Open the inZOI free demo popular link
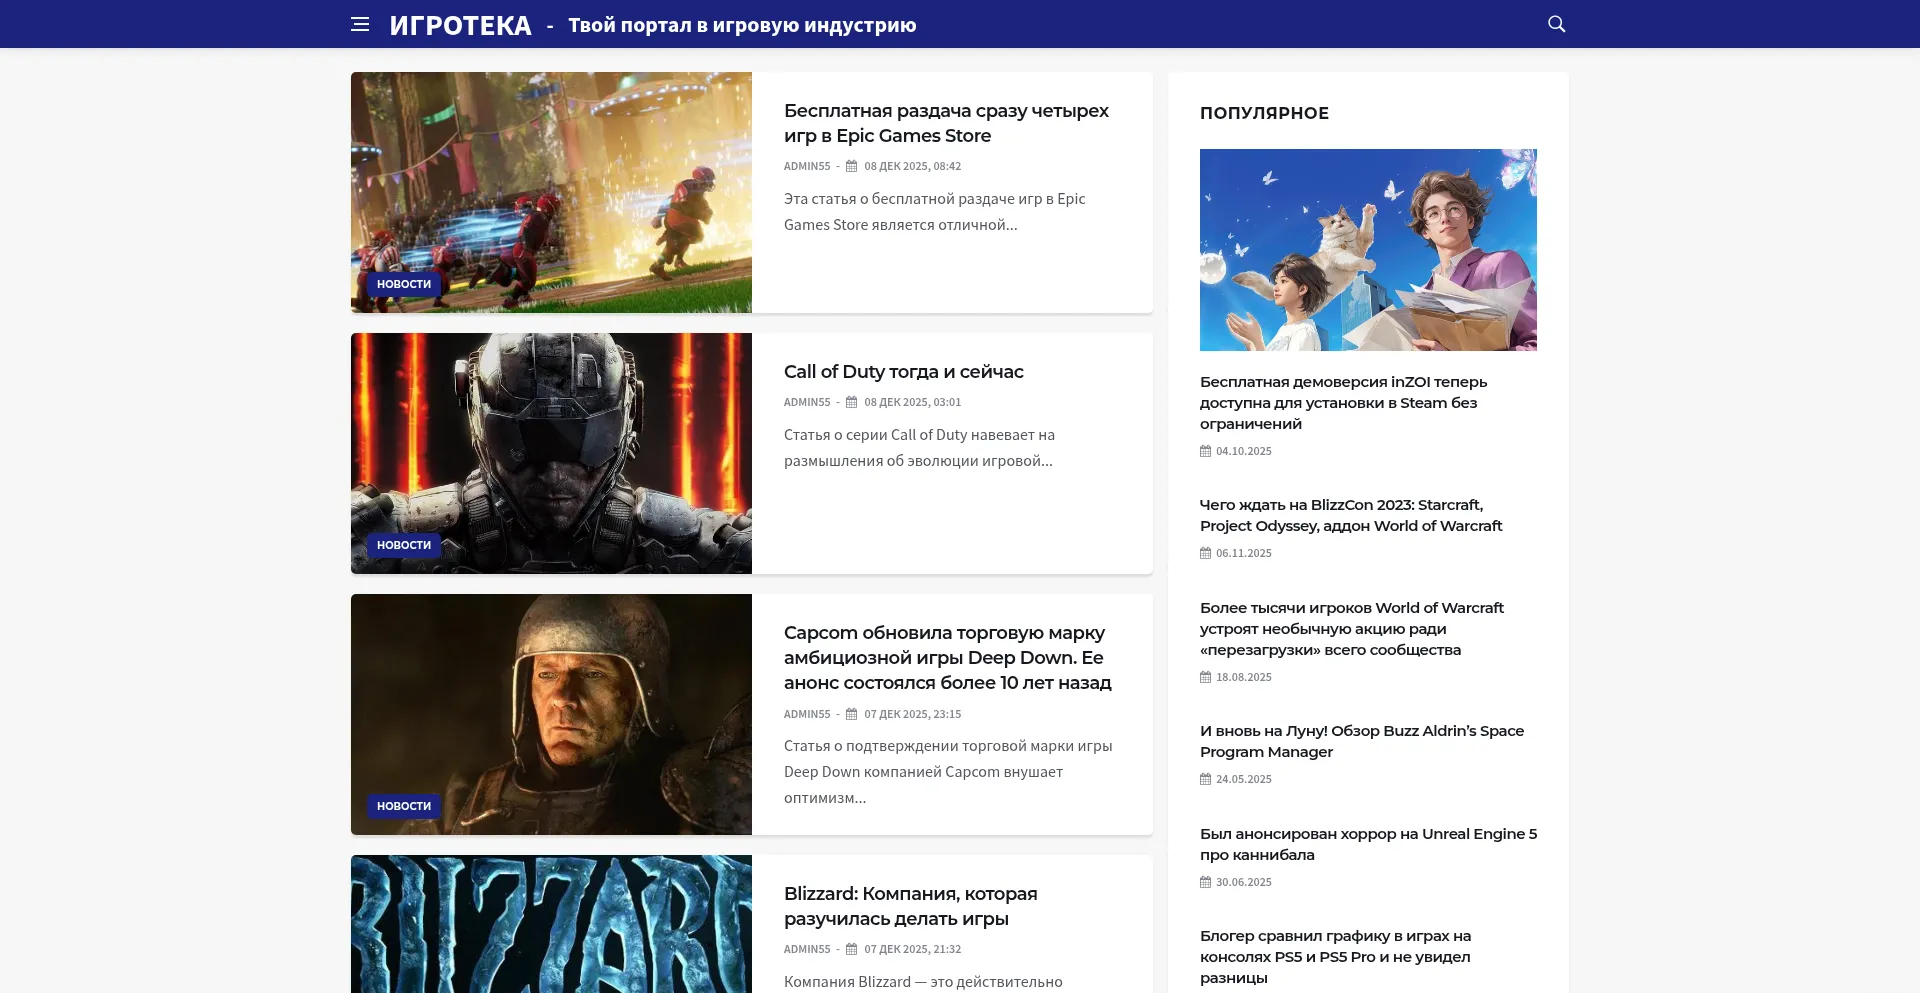 [x=1343, y=403]
